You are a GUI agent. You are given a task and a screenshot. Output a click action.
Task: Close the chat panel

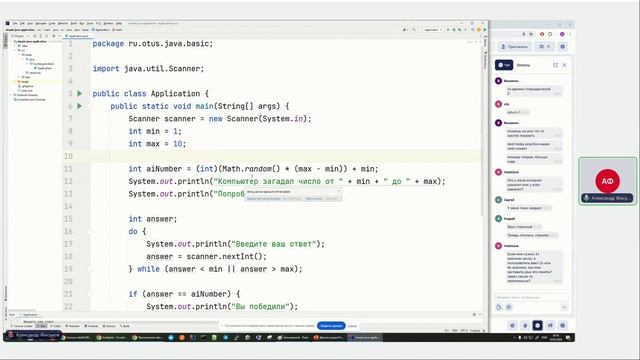click(564, 65)
